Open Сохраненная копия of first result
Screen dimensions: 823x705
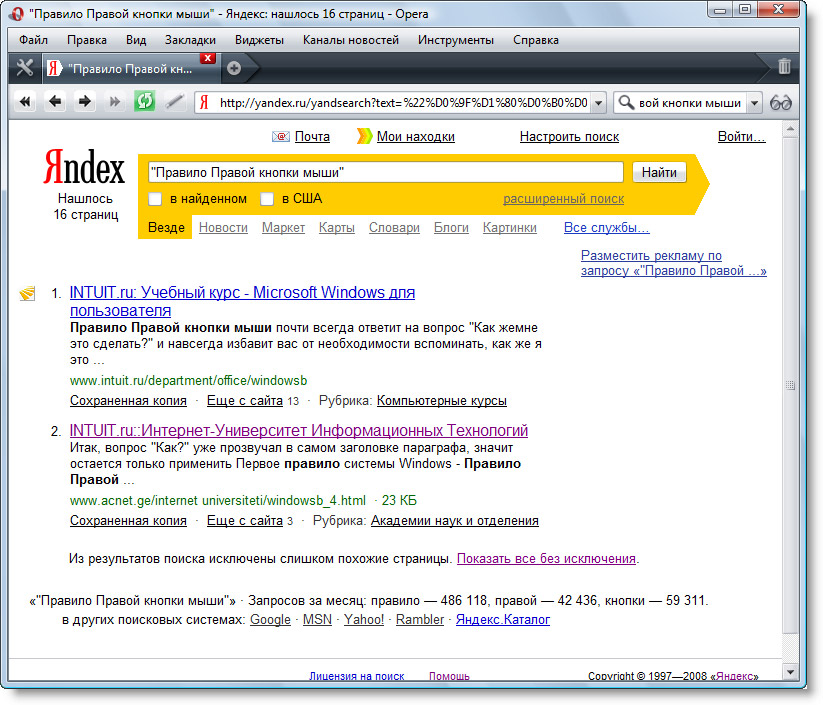(128, 401)
